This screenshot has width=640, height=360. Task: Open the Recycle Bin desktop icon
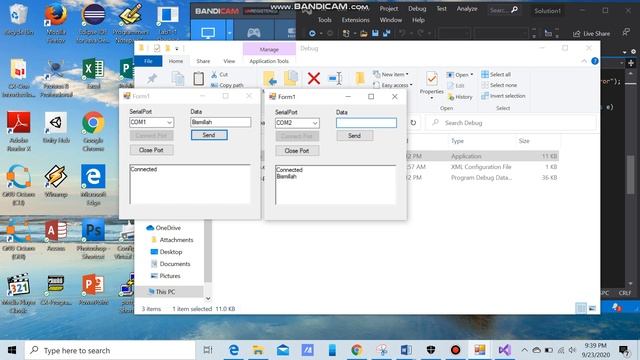point(18,19)
